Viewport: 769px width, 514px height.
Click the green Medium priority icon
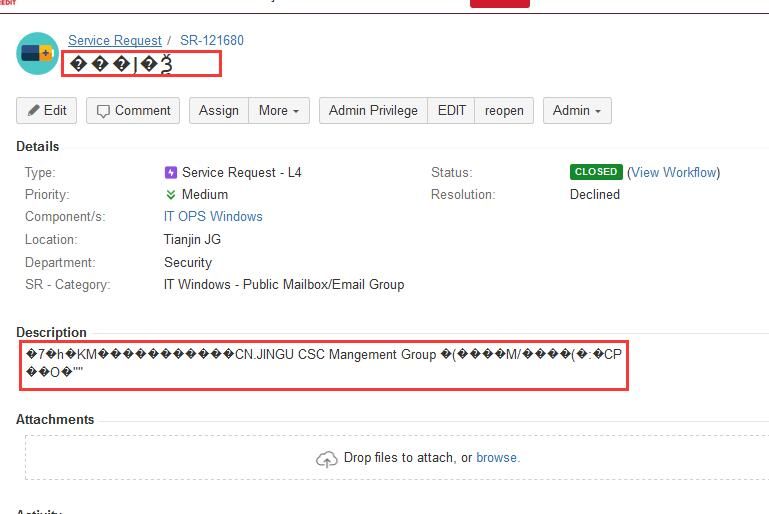(171, 195)
